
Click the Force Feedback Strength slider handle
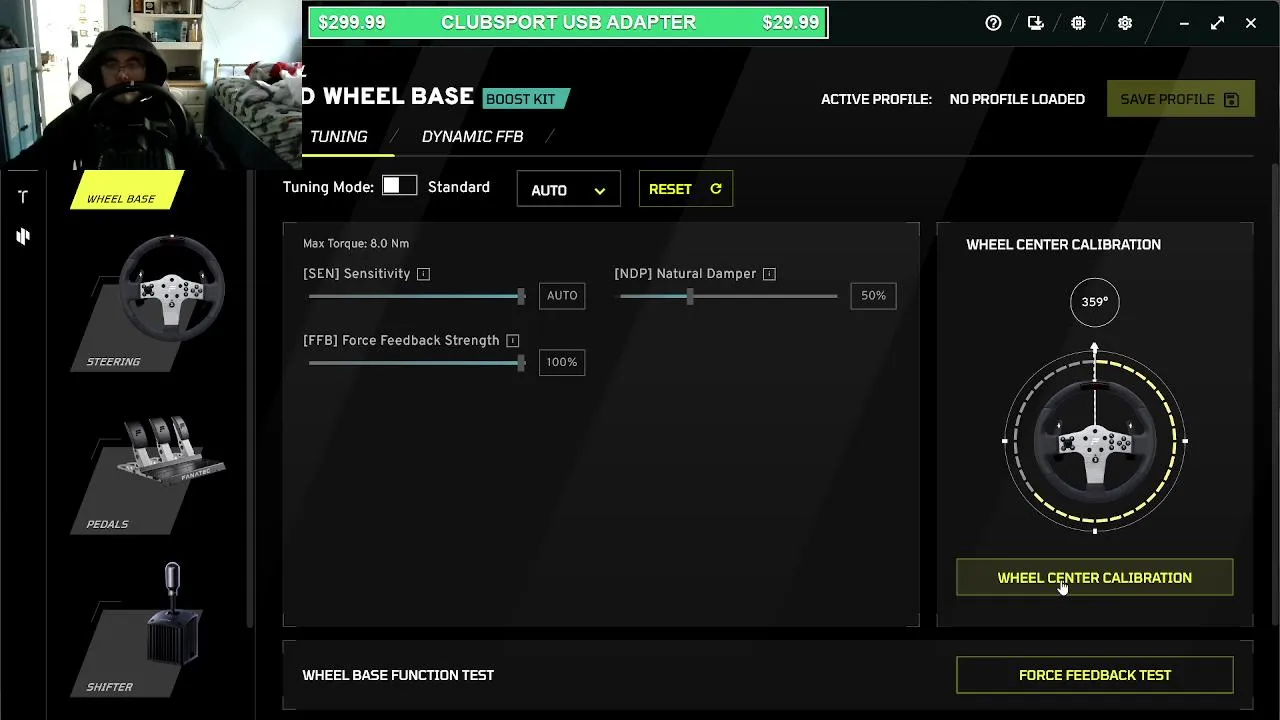521,363
